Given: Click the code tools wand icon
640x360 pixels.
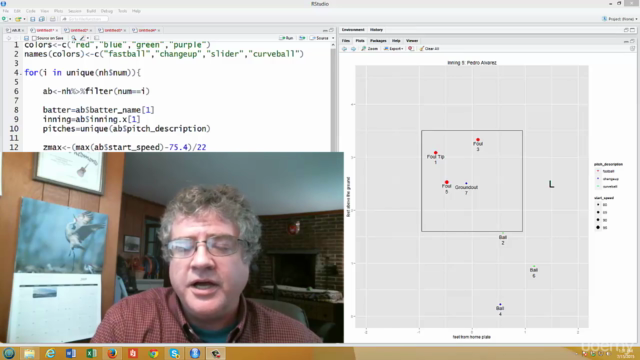Looking at the screenshot, I should [x=82, y=38].
